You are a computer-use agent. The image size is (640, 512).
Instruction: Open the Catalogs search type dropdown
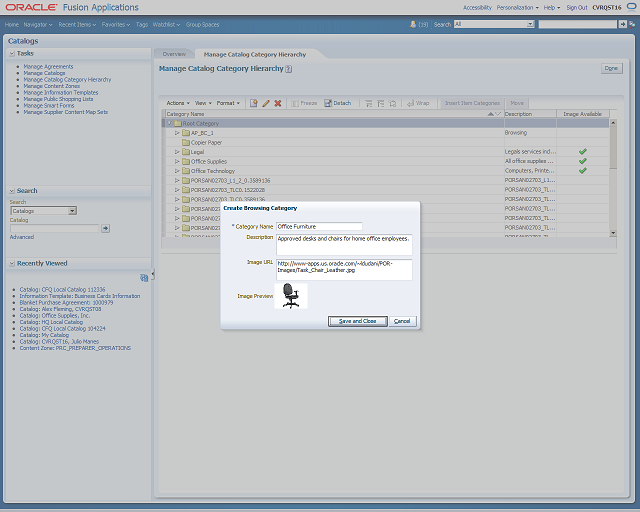pos(72,211)
